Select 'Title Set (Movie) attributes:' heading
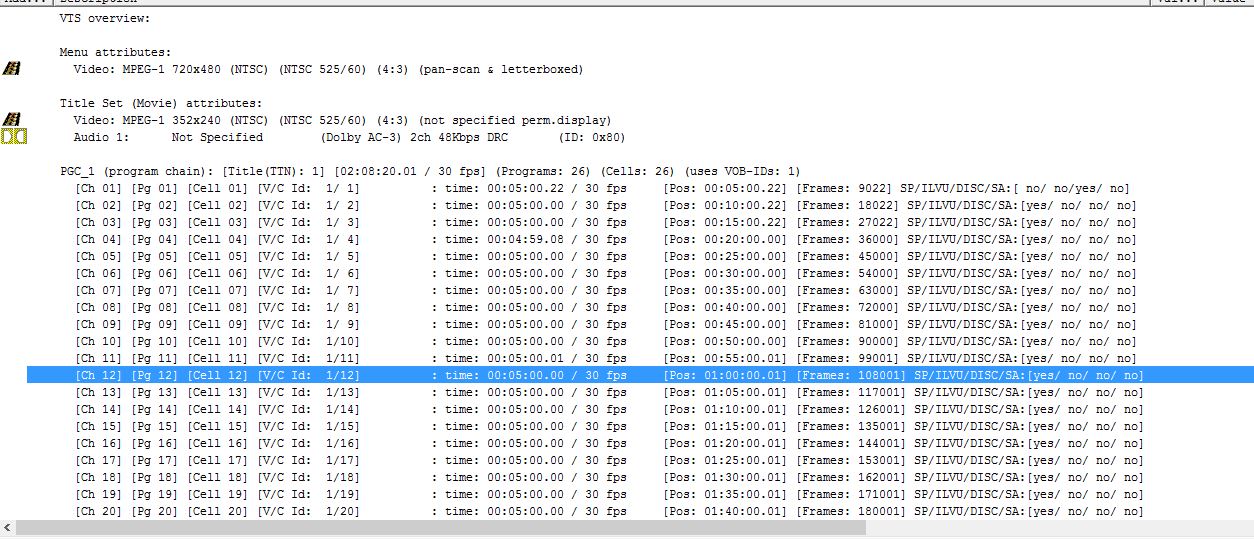Screen dimensions: 1254x539 160,103
